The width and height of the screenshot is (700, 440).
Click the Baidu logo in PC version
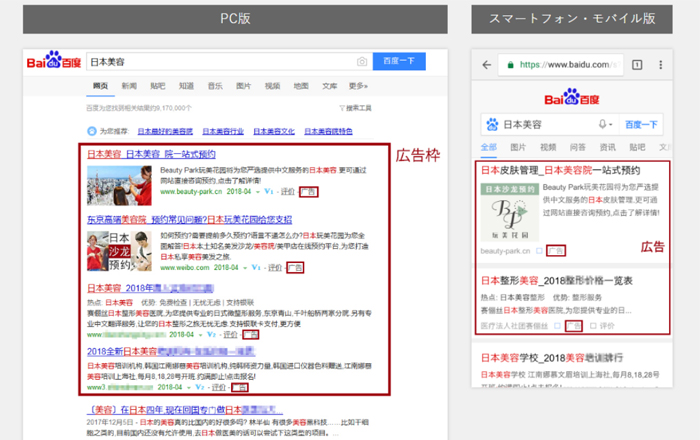tap(54, 60)
